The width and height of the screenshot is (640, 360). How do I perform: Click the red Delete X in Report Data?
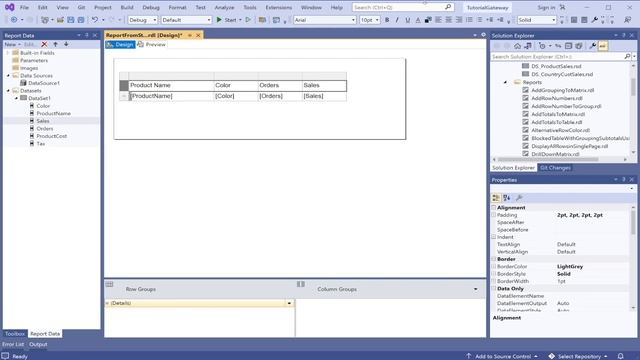point(44,44)
